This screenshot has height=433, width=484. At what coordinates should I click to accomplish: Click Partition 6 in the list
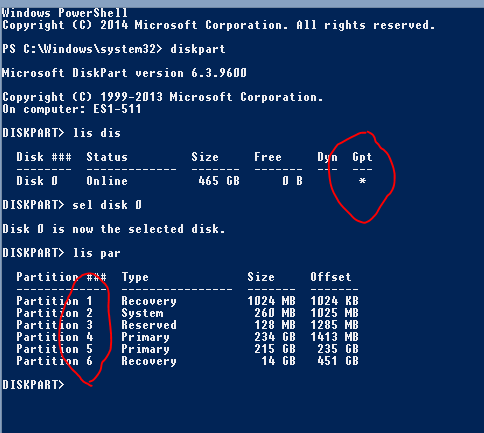(54, 361)
